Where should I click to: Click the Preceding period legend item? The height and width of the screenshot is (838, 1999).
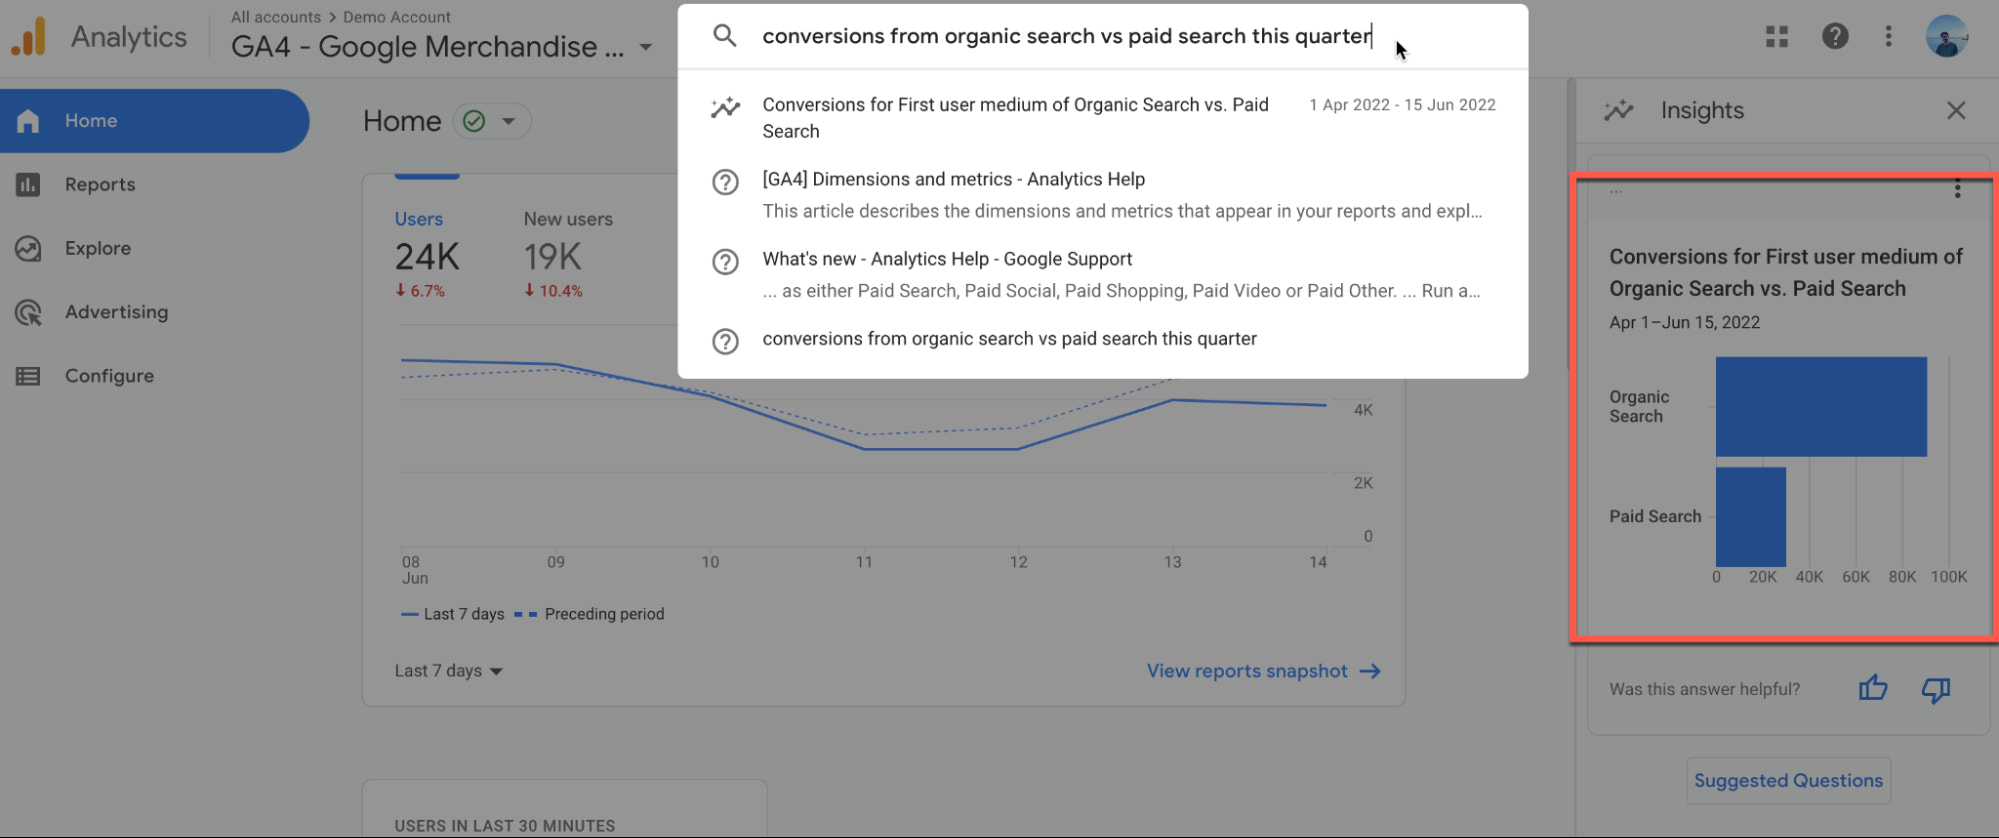pyautogui.click(x=590, y=614)
